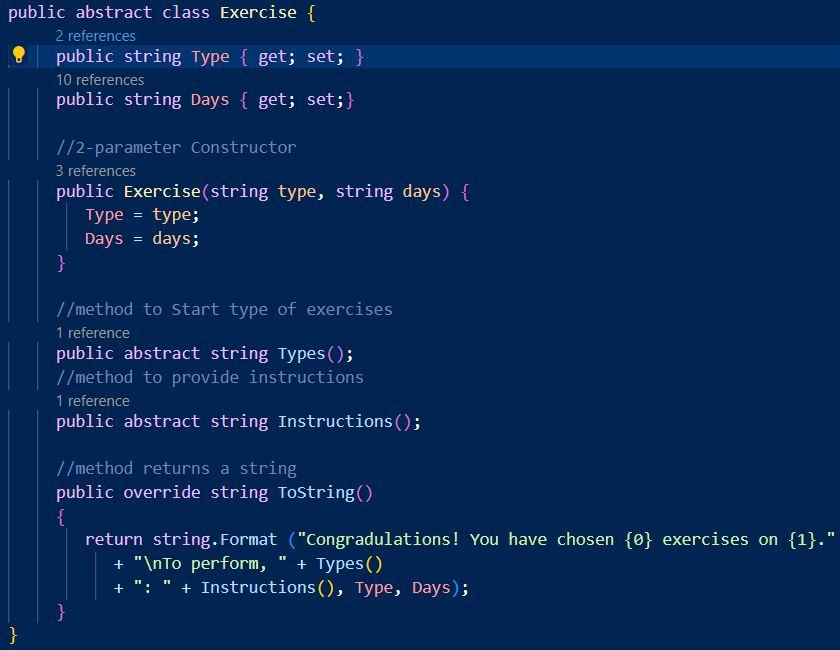Click the 'Days' argument on the last return line
840x650 pixels.
(x=431, y=588)
